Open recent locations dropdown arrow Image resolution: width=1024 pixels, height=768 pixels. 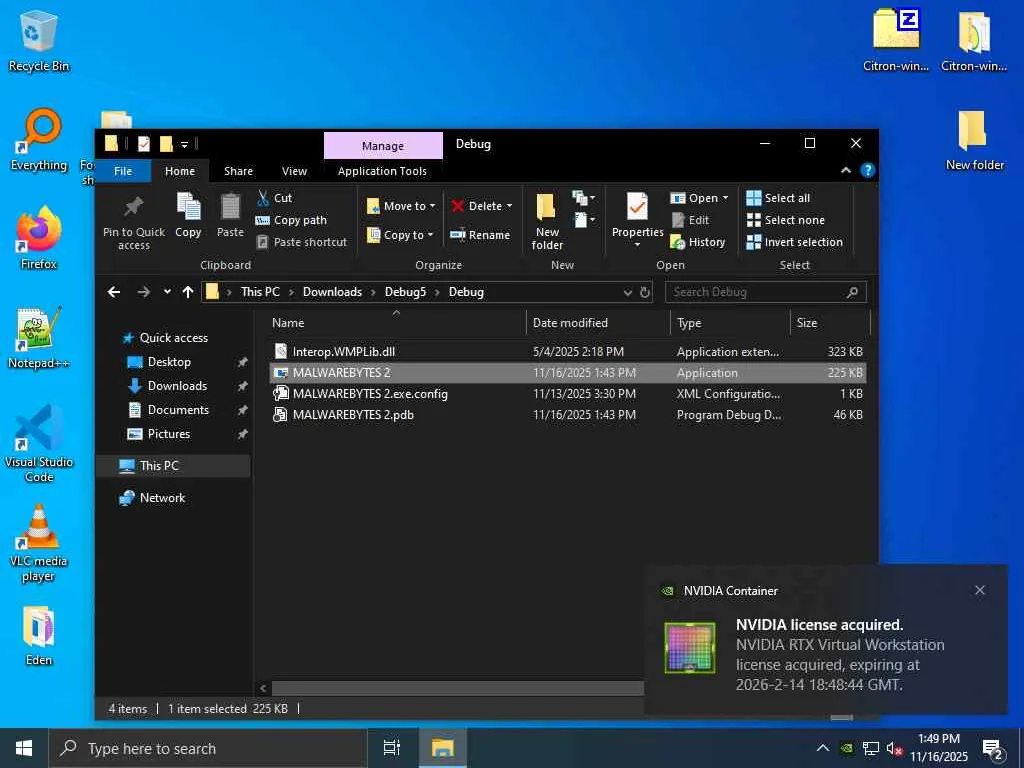point(167,292)
